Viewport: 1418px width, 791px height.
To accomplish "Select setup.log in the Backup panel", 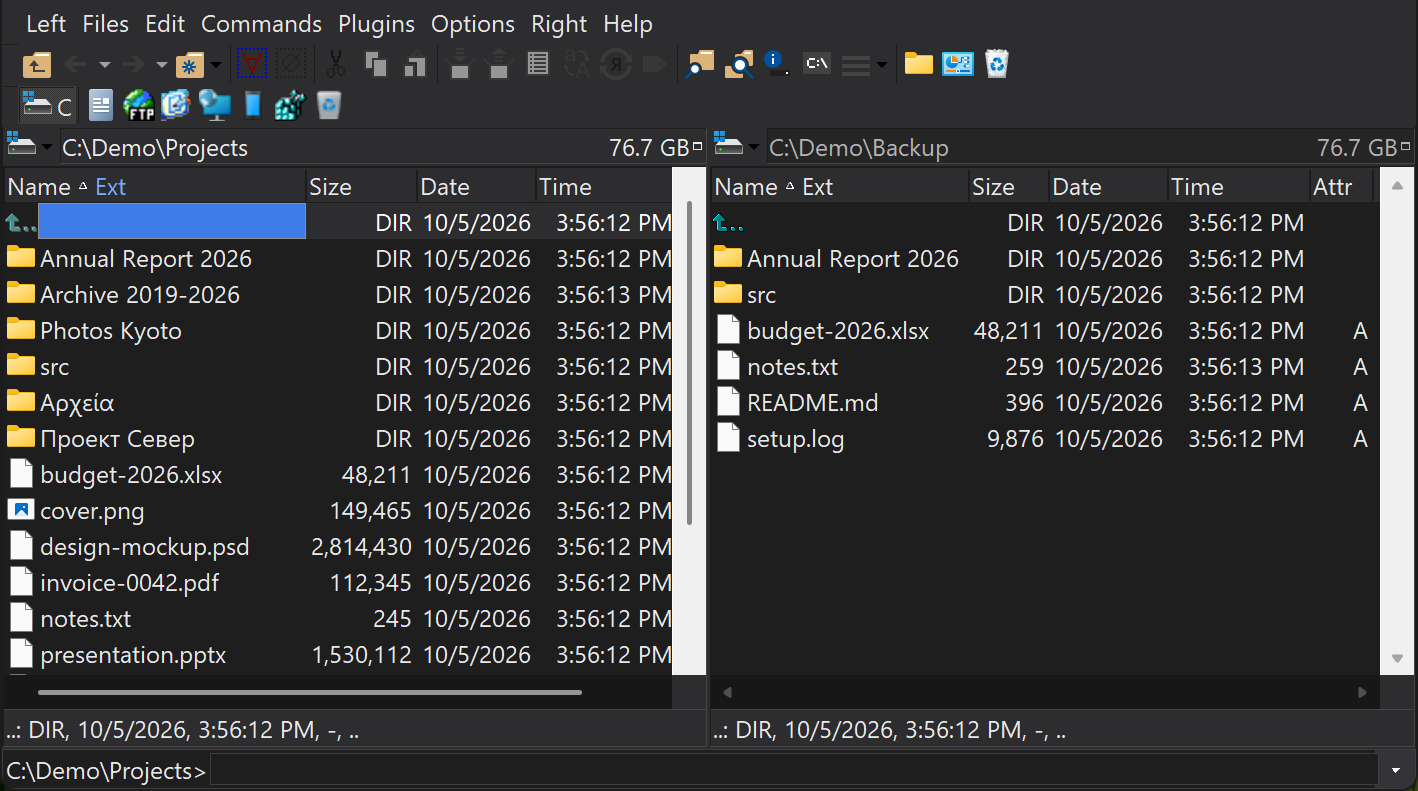I will [x=795, y=439].
